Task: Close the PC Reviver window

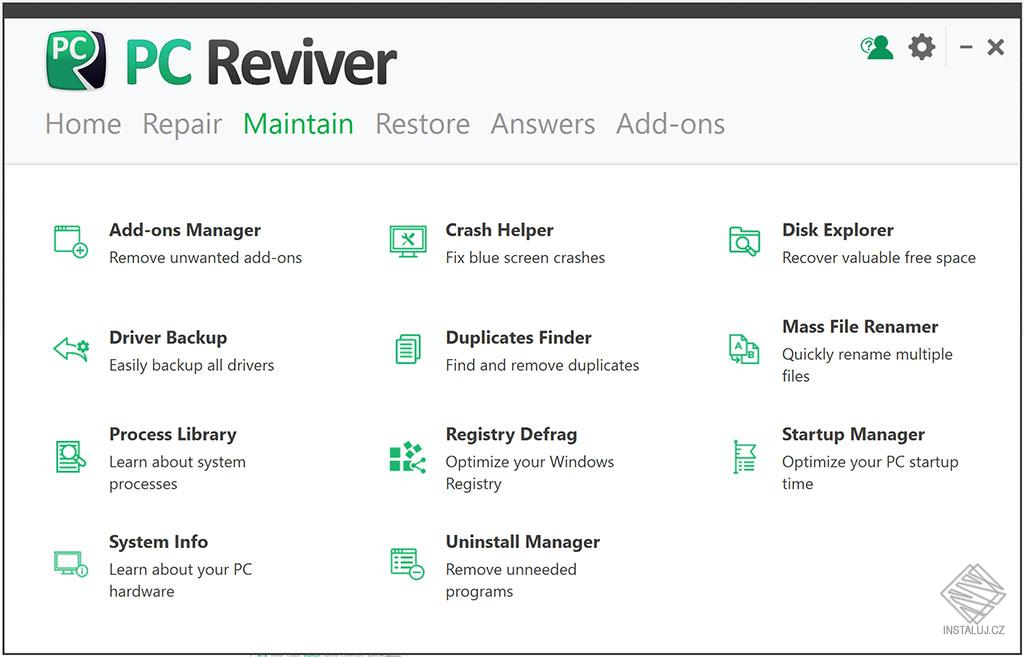Action: pyautogui.click(x=996, y=47)
